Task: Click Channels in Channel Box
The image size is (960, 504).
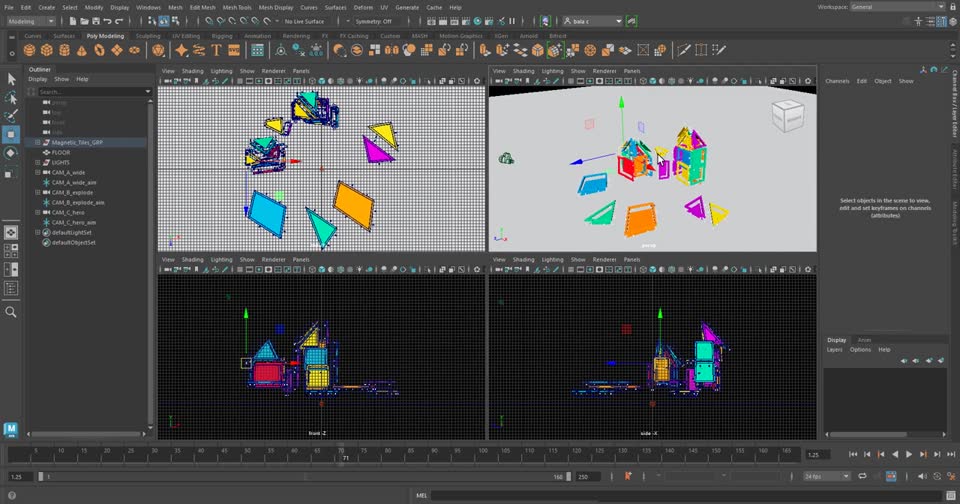Action: [837, 81]
